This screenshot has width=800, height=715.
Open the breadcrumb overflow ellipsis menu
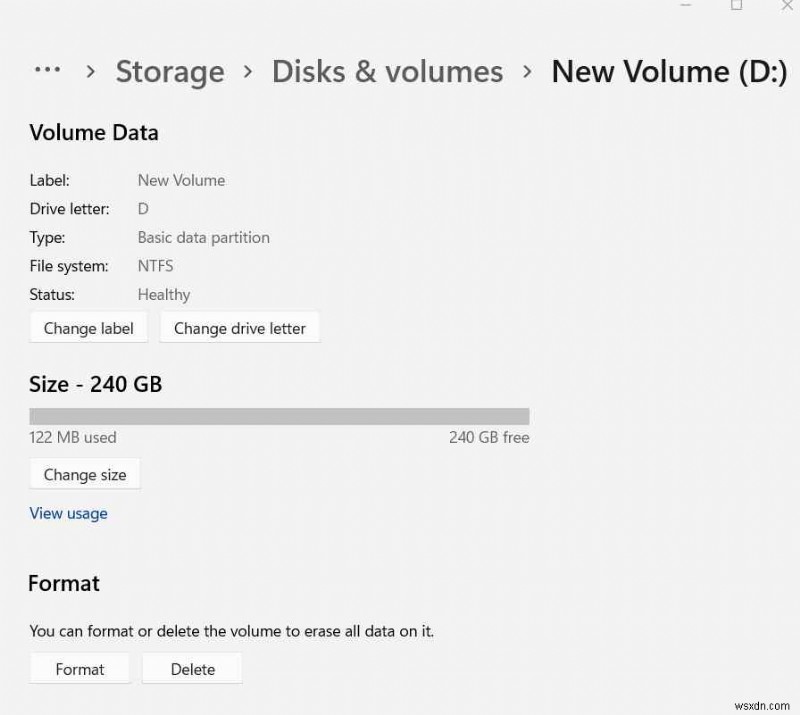[47, 70]
